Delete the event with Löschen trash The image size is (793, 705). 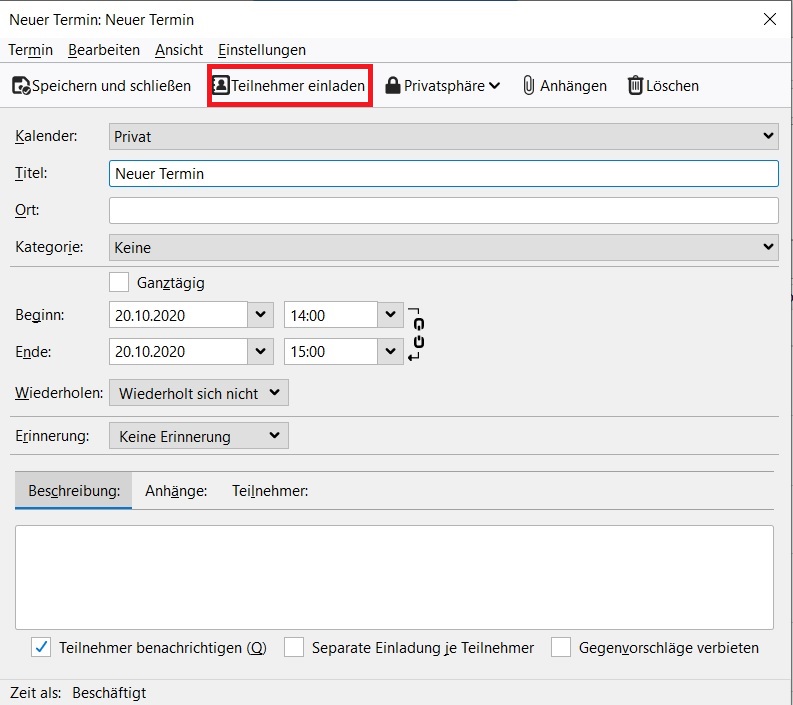[663, 85]
